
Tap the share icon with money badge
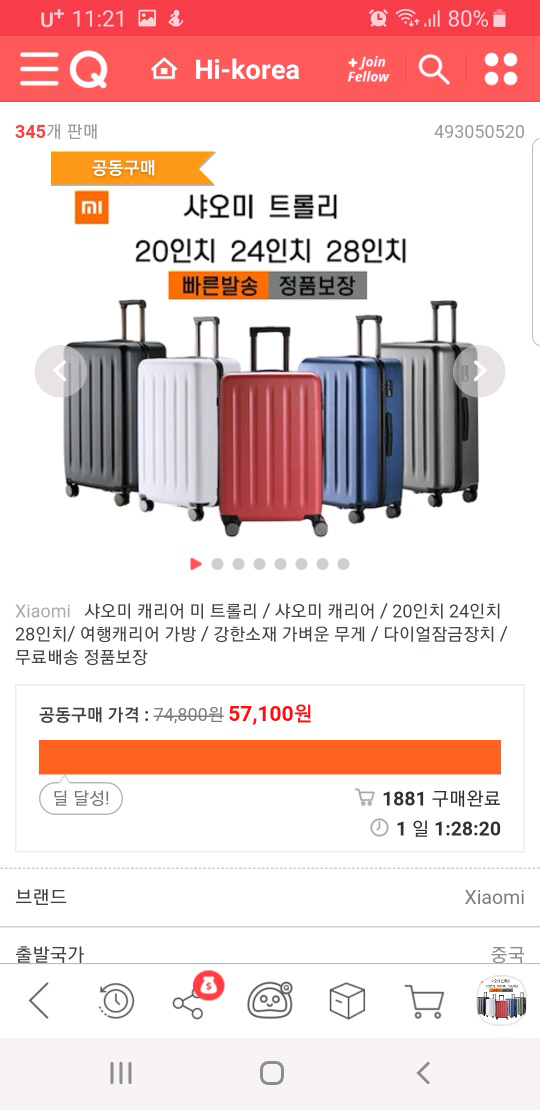click(x=195, y=997)
